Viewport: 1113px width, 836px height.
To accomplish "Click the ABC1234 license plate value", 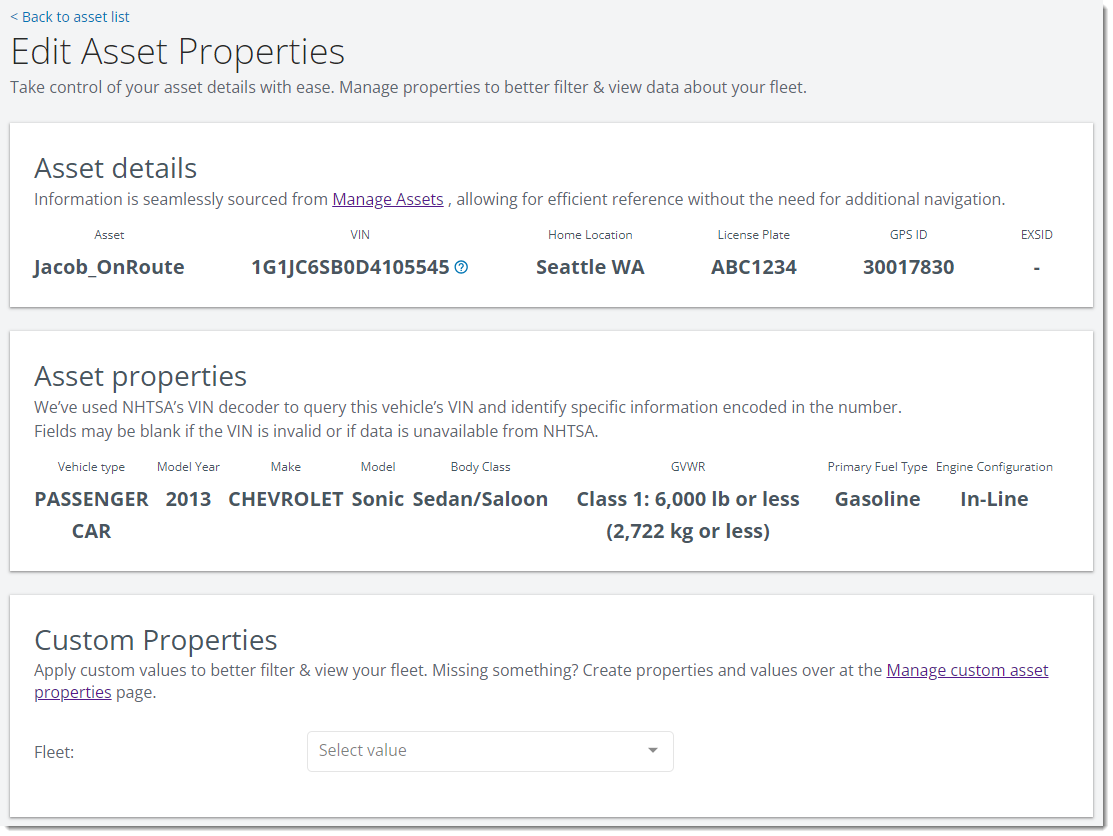I will [754, 268].
